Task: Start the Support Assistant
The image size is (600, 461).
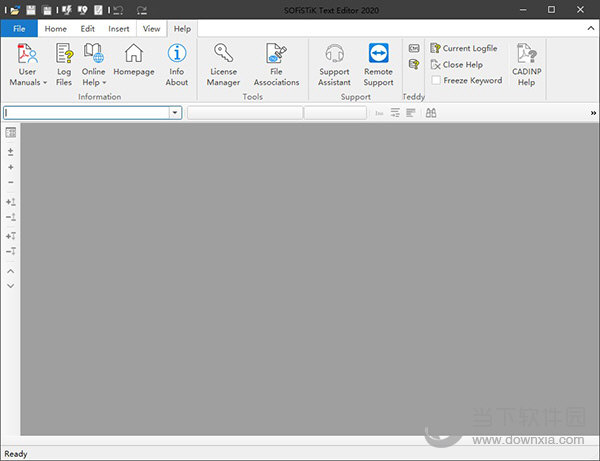Action: click(334, 64)
